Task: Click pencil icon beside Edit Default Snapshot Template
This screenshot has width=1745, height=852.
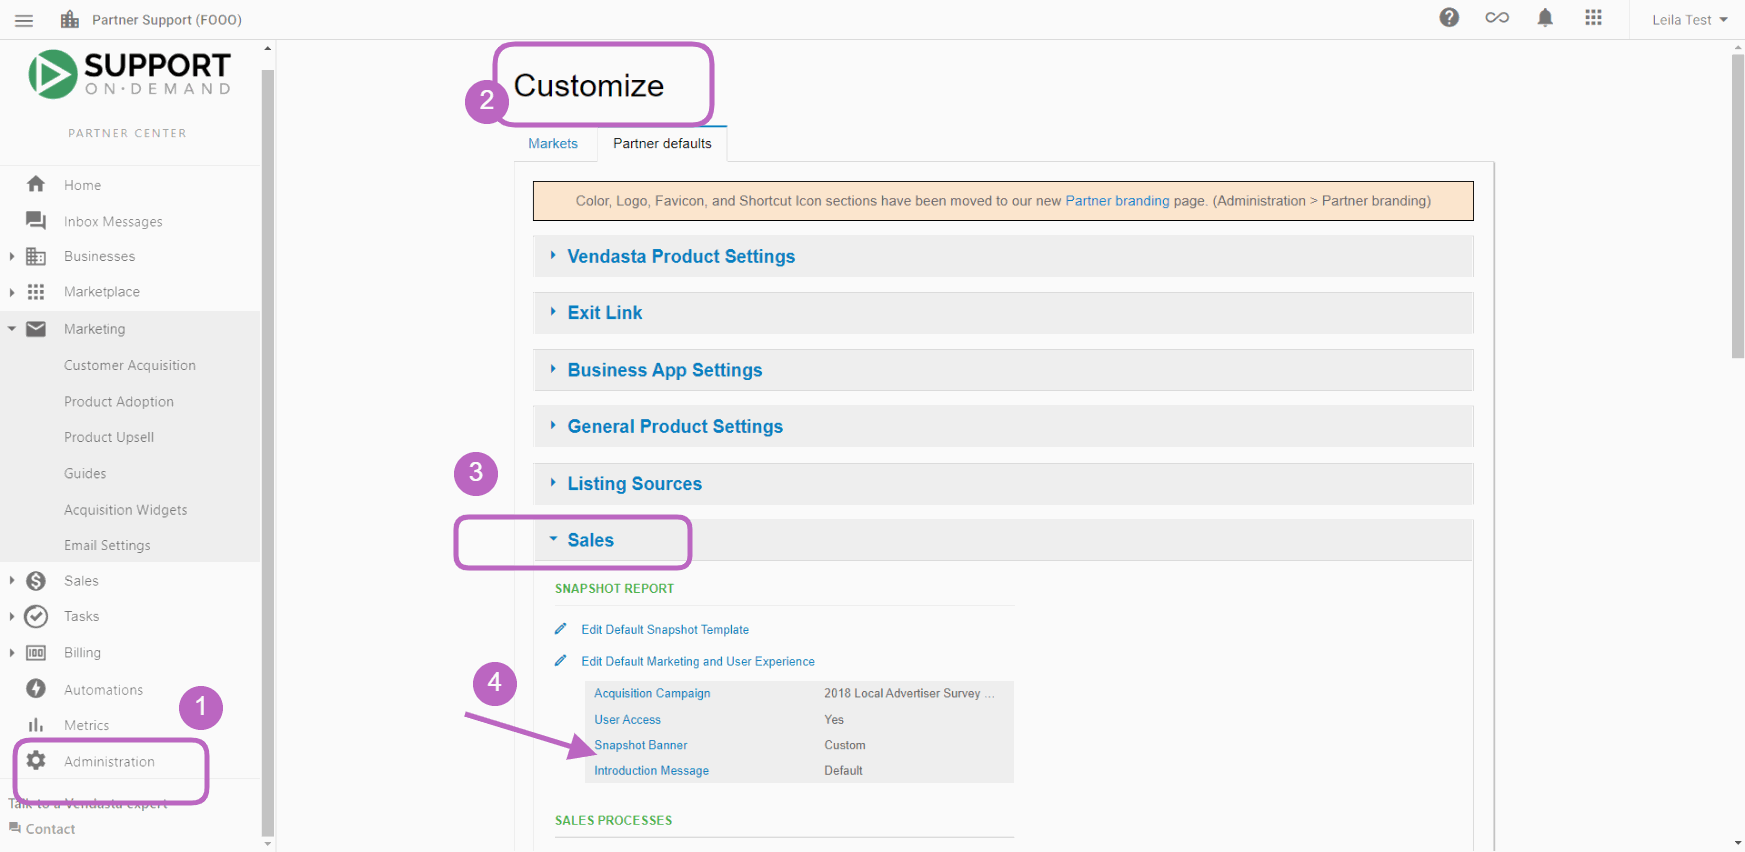Action: [x=561, y=629]
